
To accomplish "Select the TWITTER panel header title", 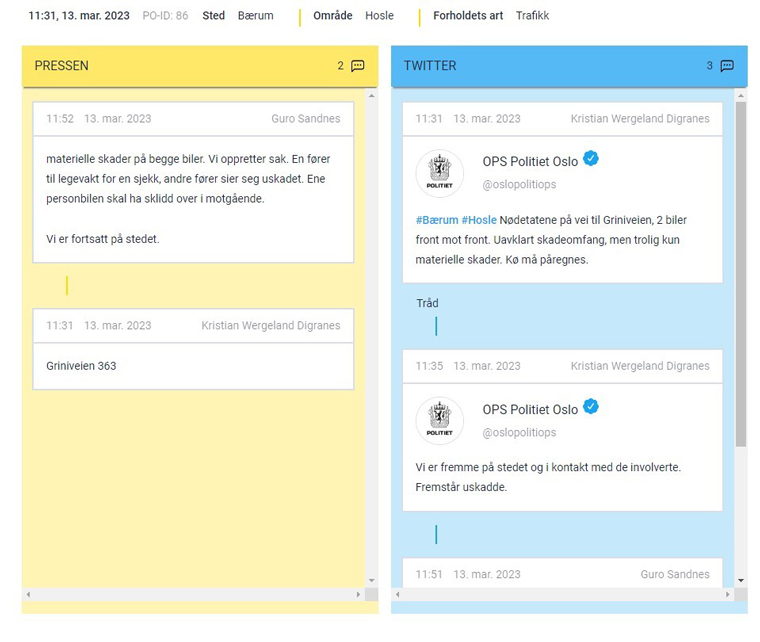I will (430, 66).
